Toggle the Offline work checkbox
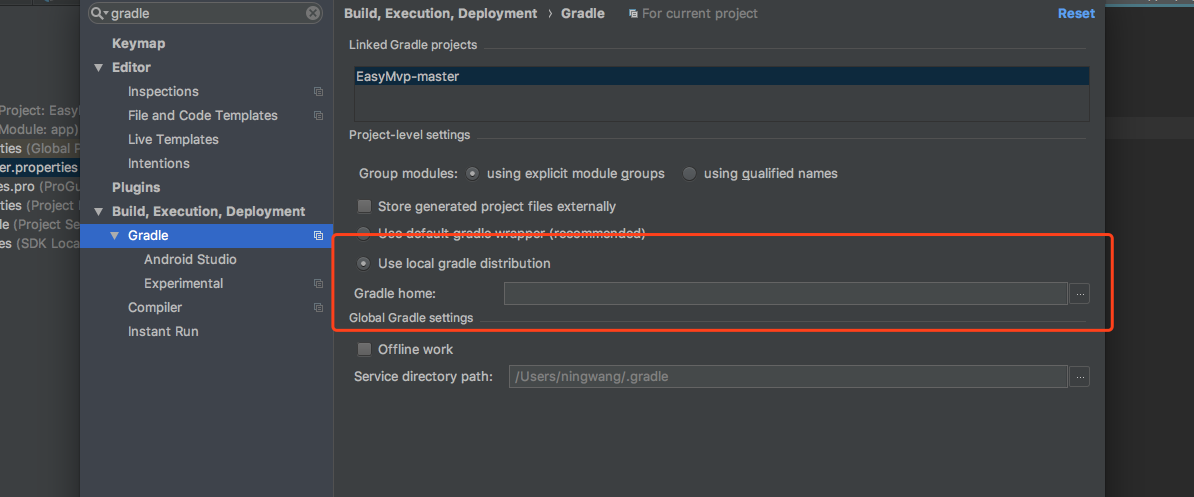The height and width of the screenshot is (497, 1194). (365, 349)
